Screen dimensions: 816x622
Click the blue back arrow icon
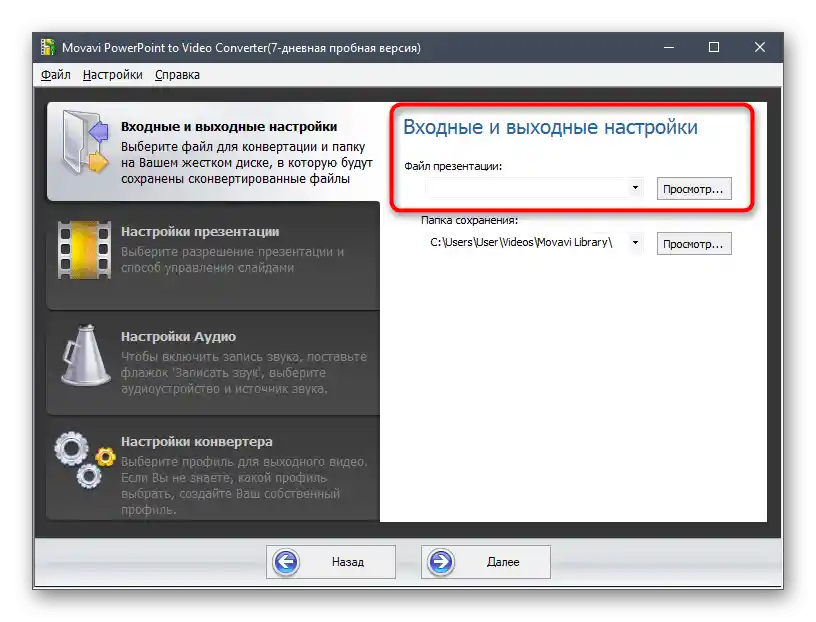point(286,562)
